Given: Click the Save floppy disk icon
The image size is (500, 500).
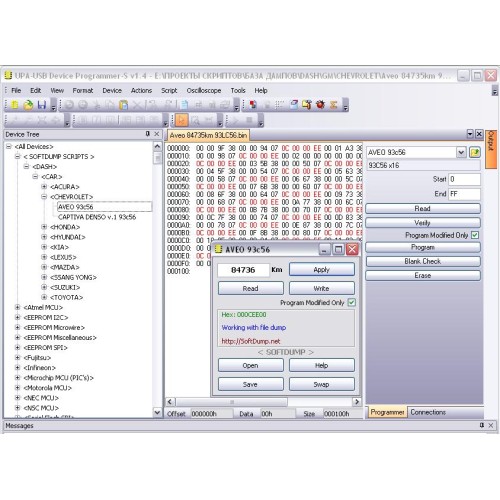Looking at the screenshot, I should [42, 105].
